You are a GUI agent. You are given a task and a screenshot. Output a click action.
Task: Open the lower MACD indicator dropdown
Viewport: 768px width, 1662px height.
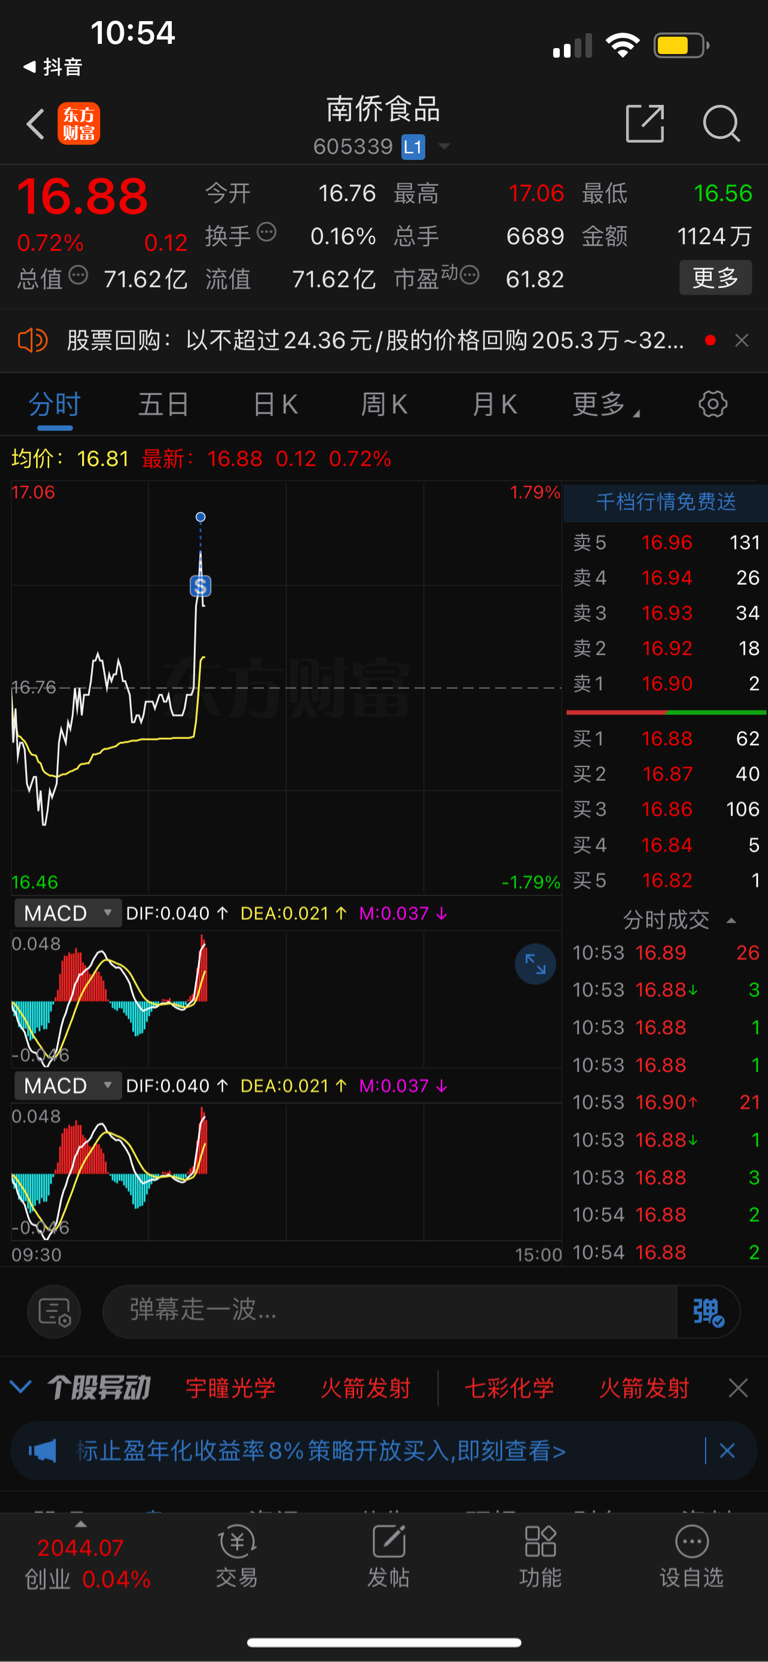tap(68, 1086)
